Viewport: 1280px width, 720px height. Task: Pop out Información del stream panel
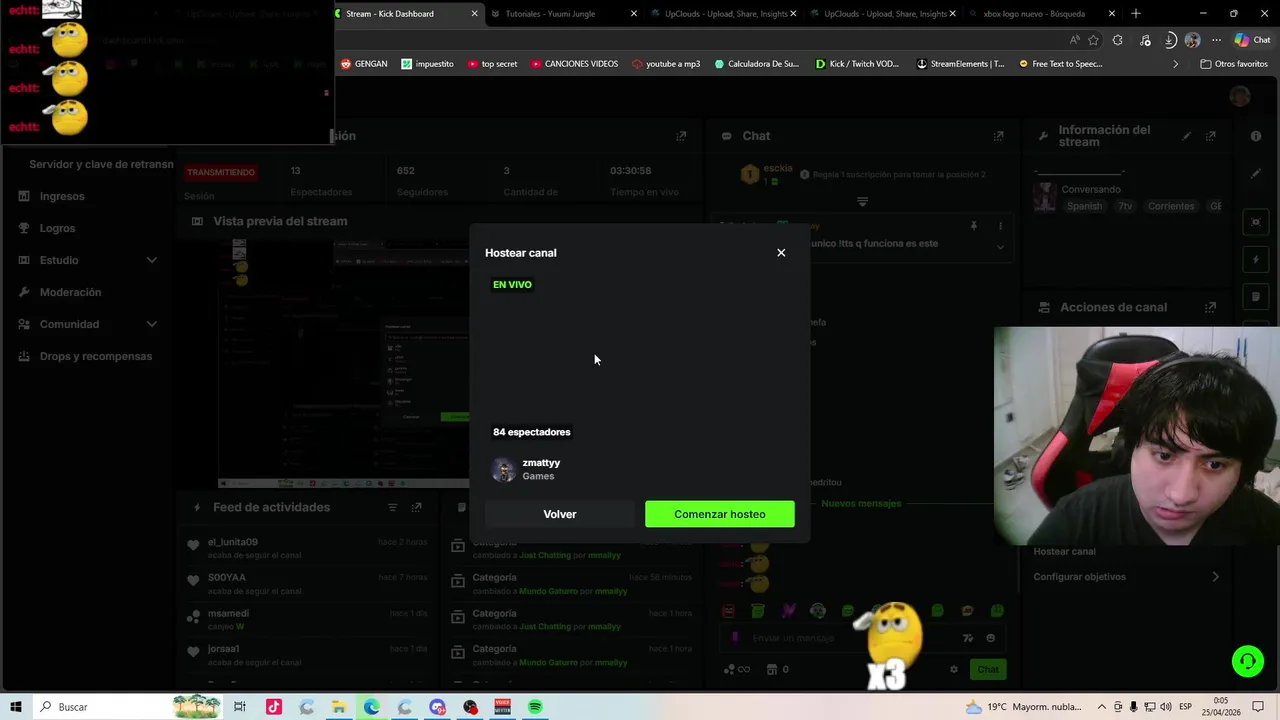(1210, 136)
